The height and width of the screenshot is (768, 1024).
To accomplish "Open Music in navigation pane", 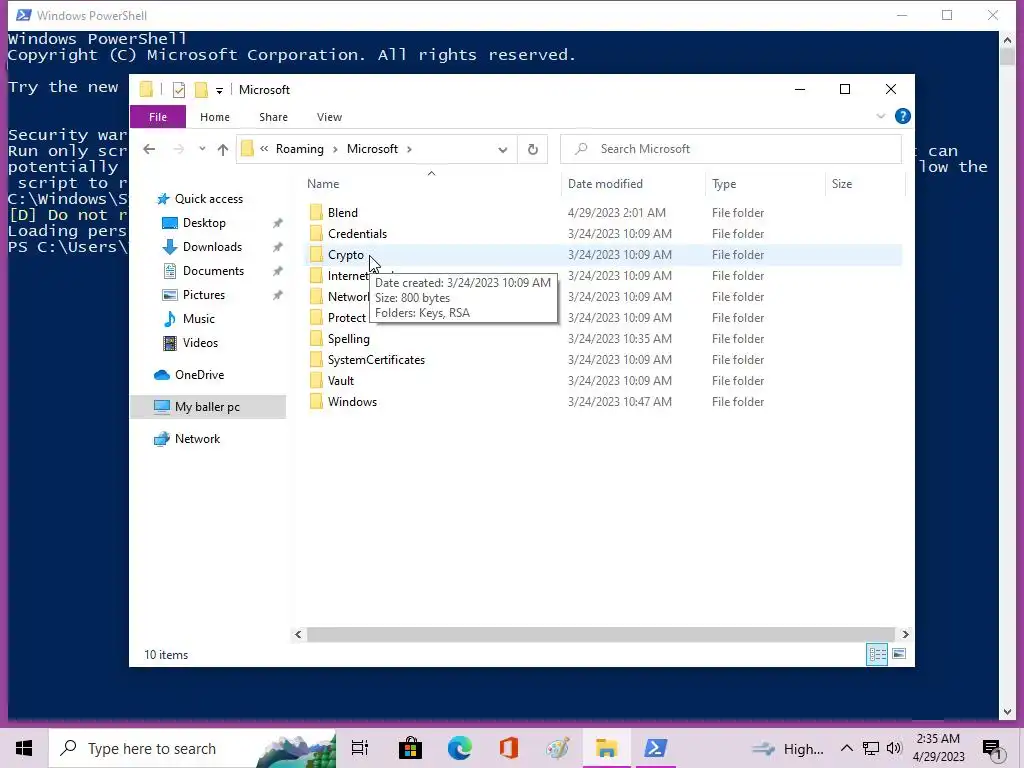I will click(199, 319).
